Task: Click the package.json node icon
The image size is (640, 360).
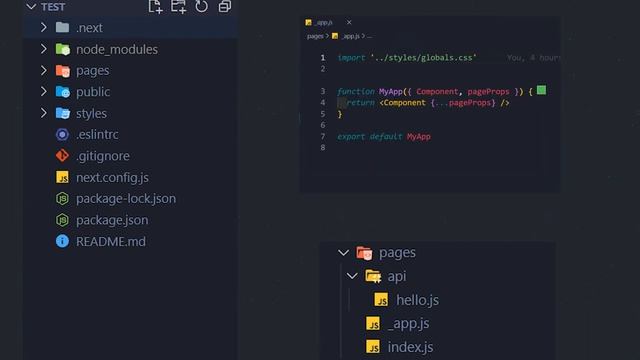Action: click(x=62, y=220)
